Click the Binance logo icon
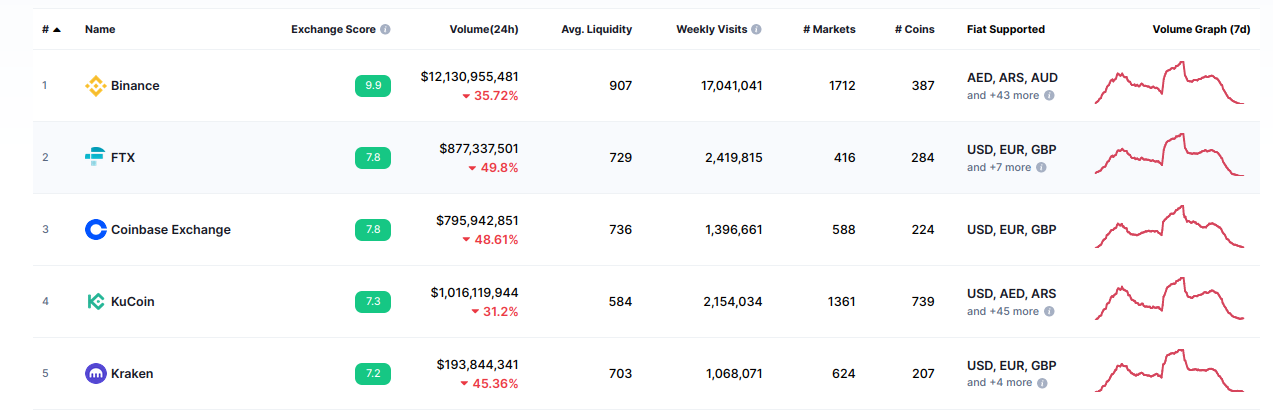Image resolution: width=1273 pixels, height=416 pixels. click(95, 86)
